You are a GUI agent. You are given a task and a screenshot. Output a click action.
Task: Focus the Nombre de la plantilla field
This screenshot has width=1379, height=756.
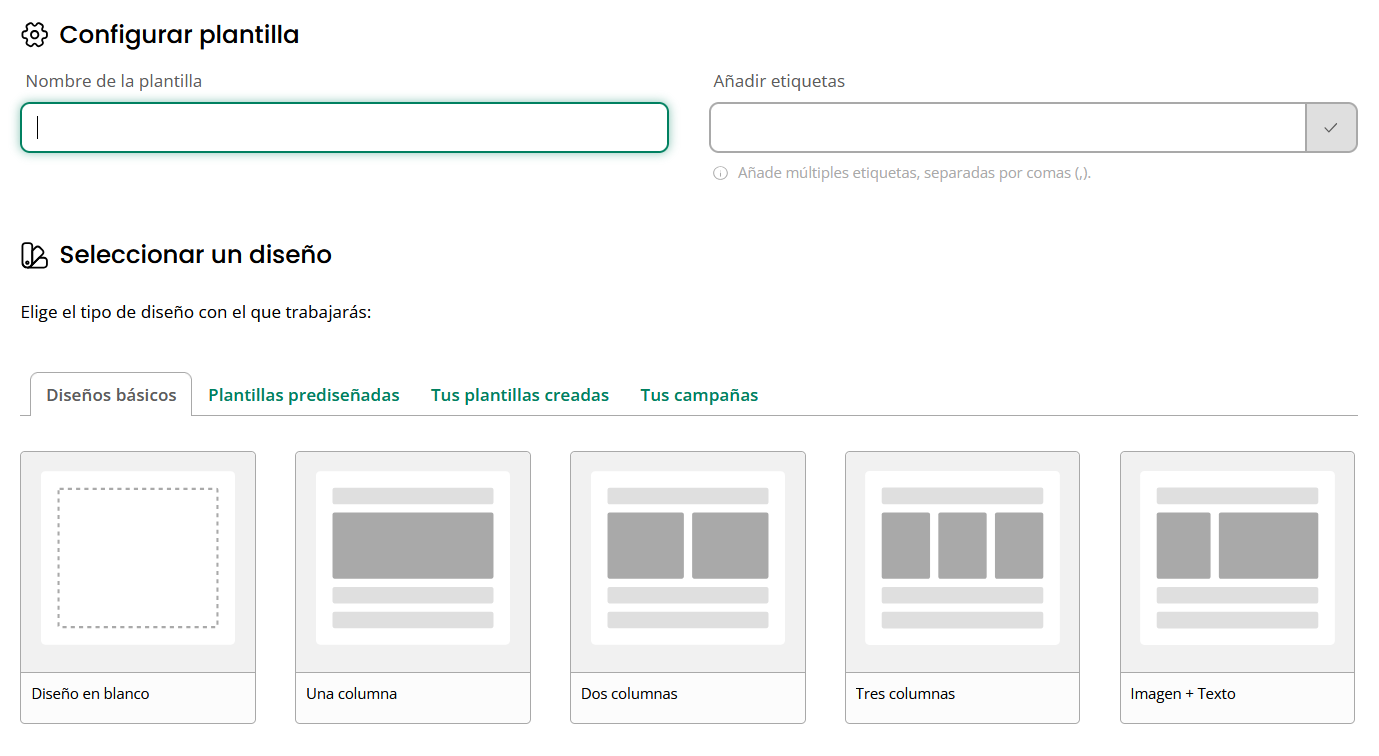coord(344,128)
